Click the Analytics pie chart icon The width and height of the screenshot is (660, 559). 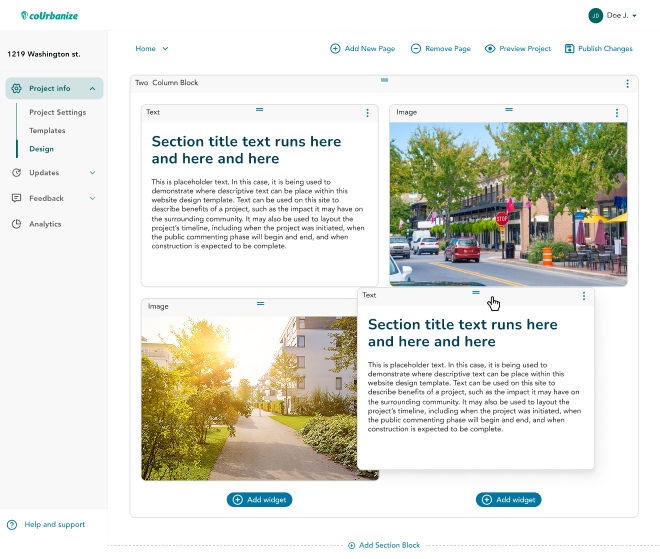pos(16,224)
